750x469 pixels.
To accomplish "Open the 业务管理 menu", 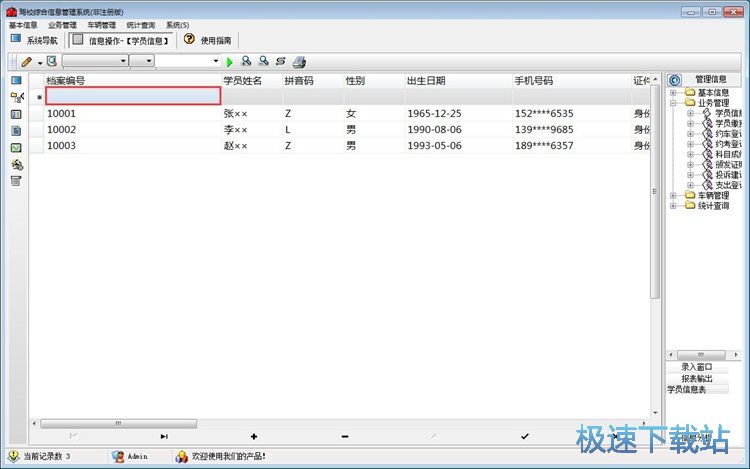I will tap(62, 24).
